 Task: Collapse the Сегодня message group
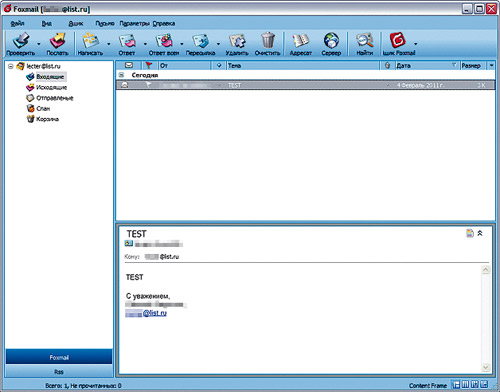point(121,75)
